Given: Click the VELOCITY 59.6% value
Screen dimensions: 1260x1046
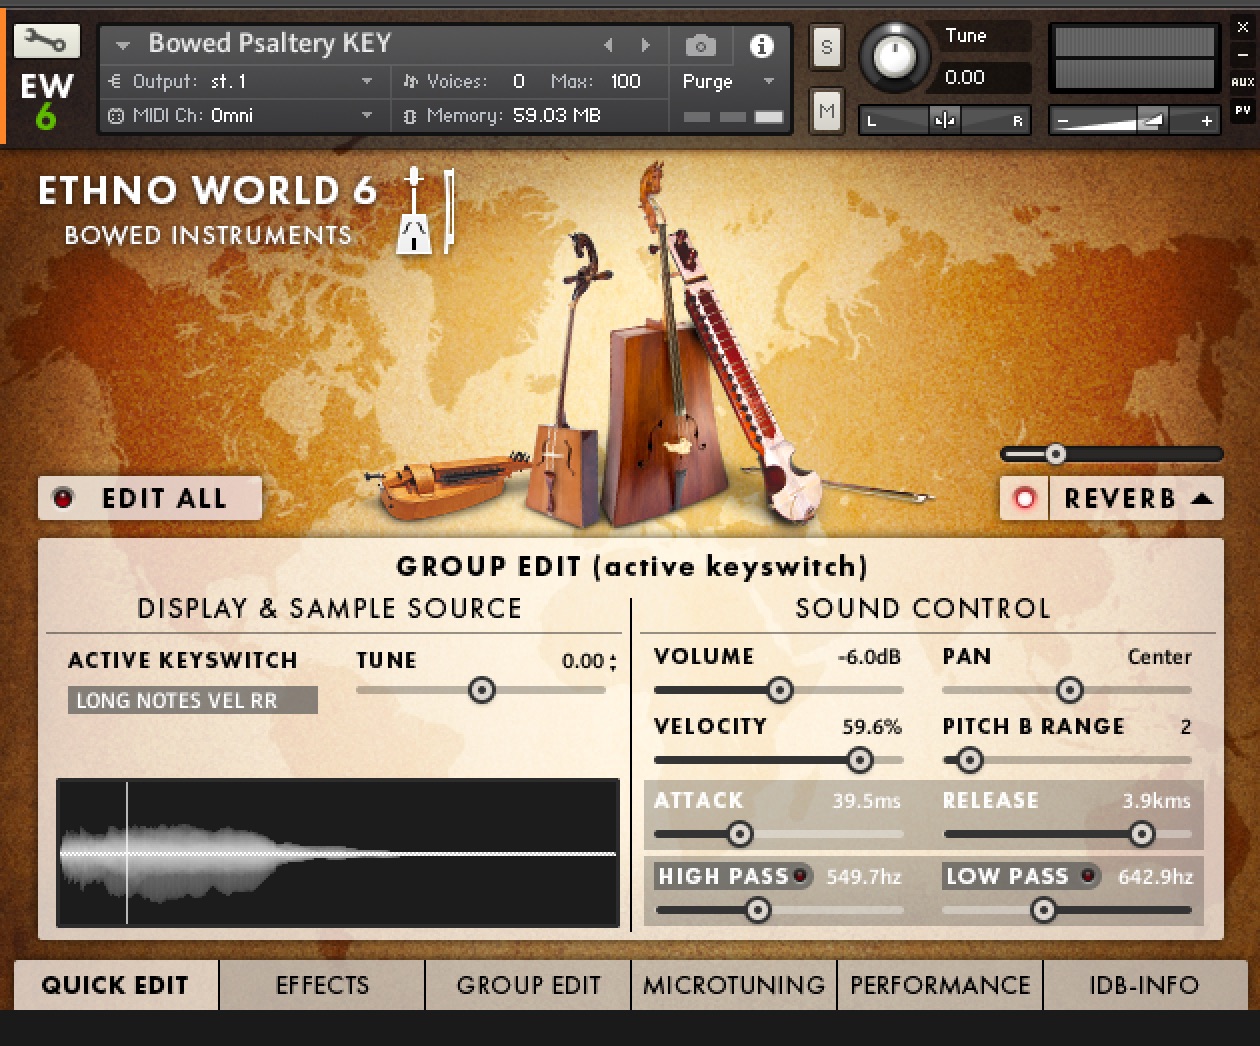Looking at the screenshot, I should point(871,727).
